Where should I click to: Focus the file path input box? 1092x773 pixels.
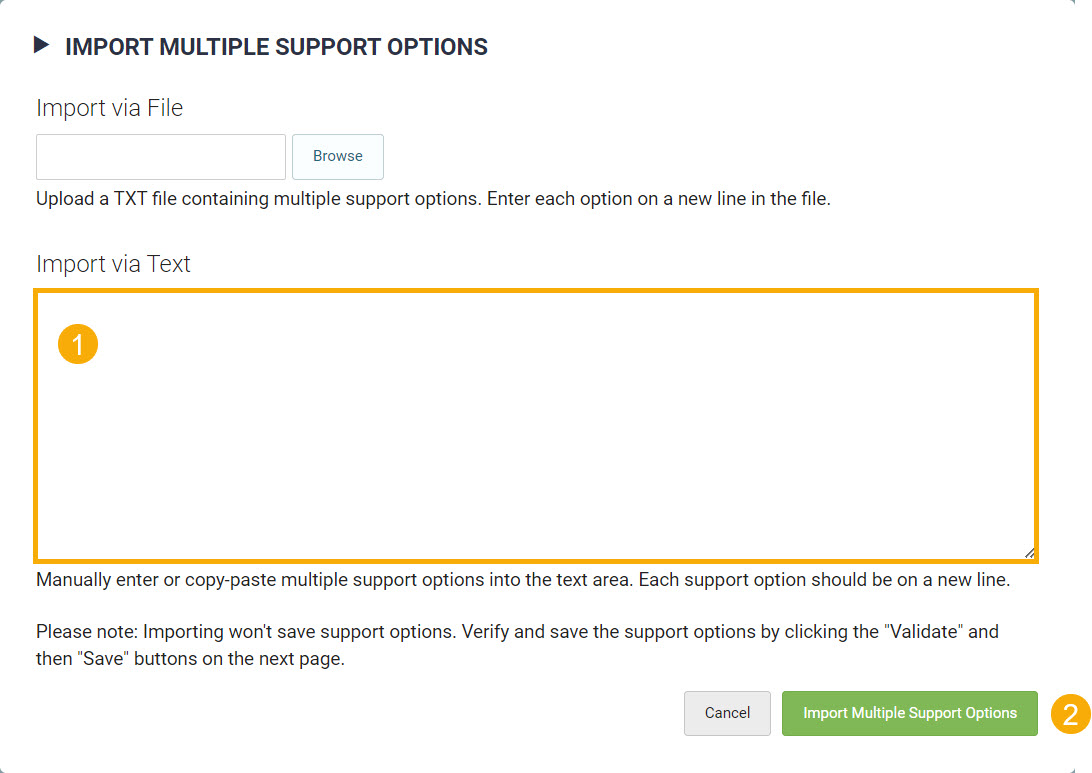click(x=161, y=157)
